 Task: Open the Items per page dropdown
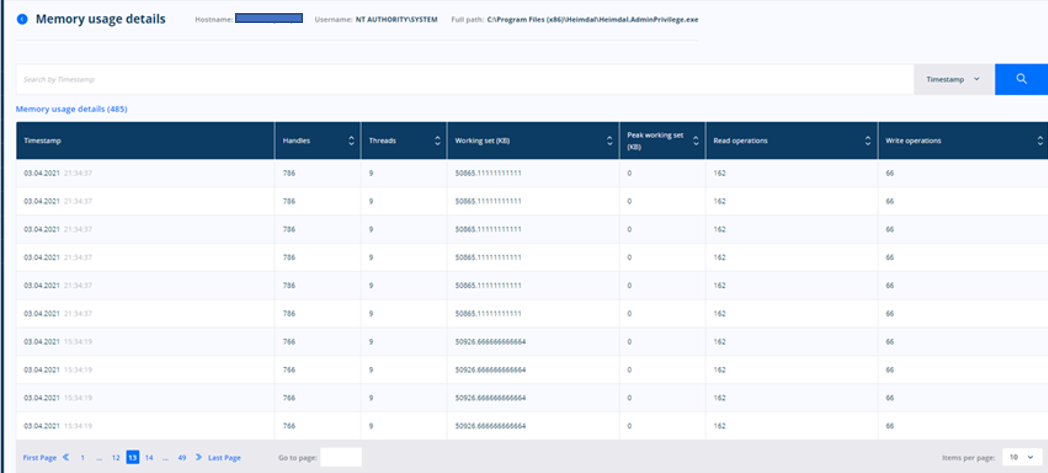(x=1023, y=457)
